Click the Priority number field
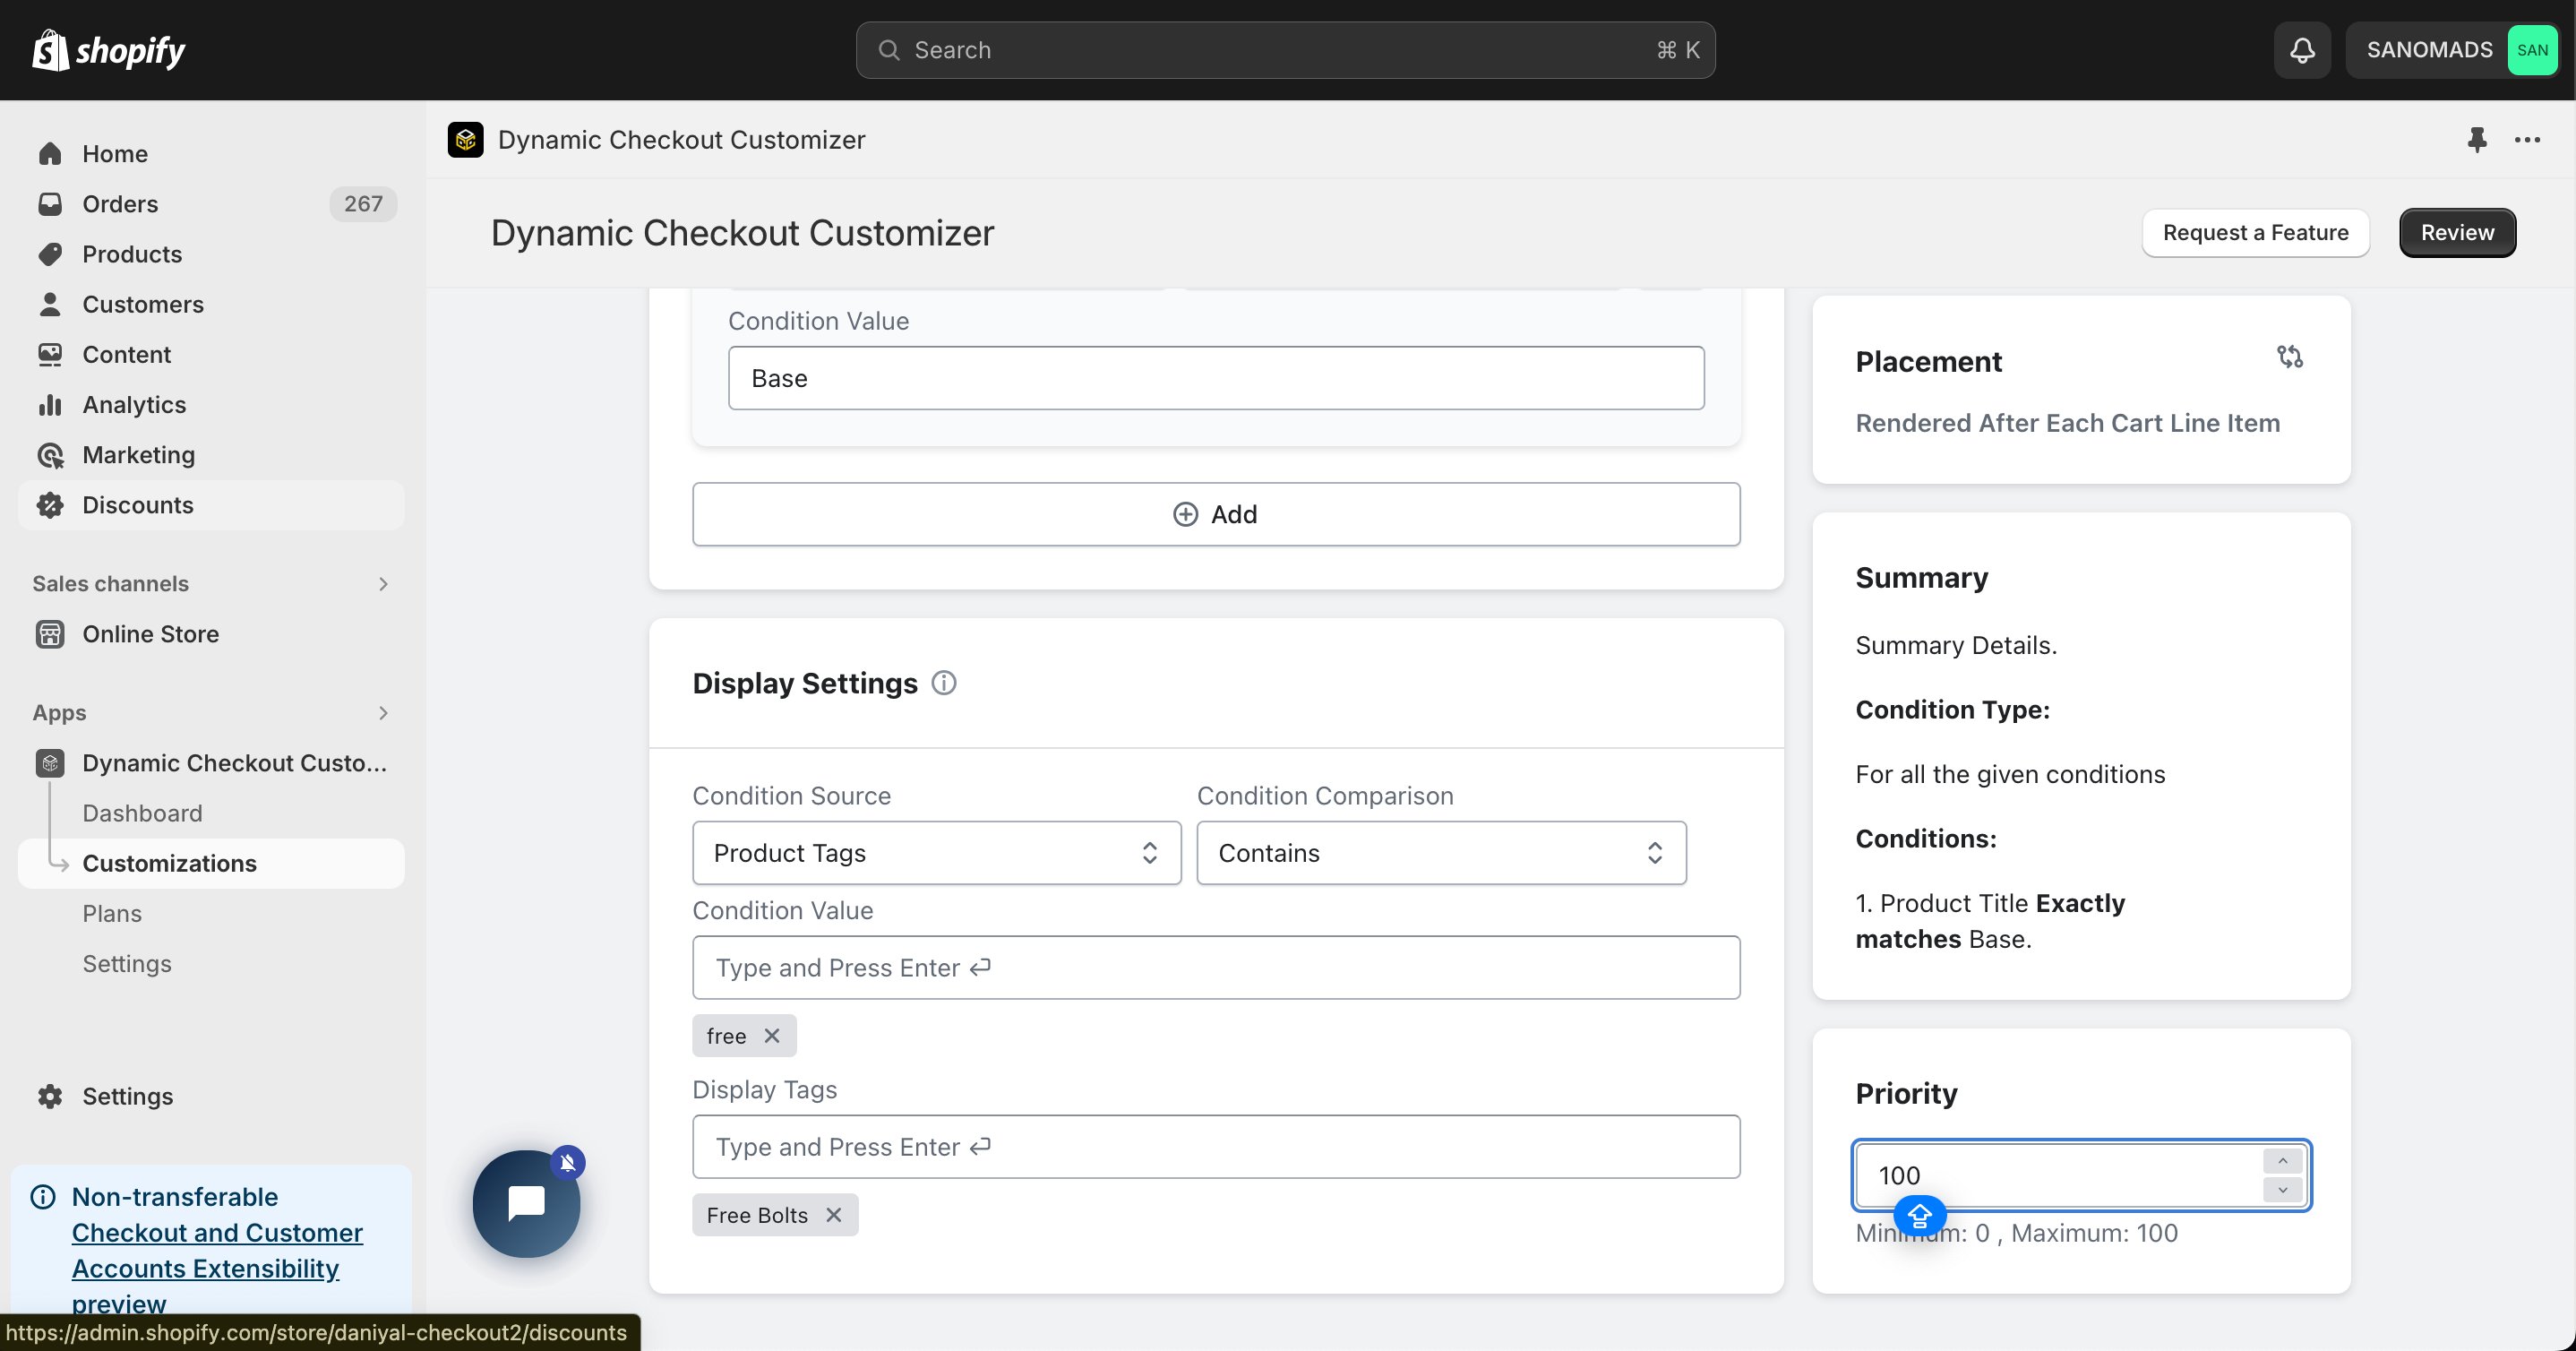The image size is (2576, 1351). point(2060,1175)
